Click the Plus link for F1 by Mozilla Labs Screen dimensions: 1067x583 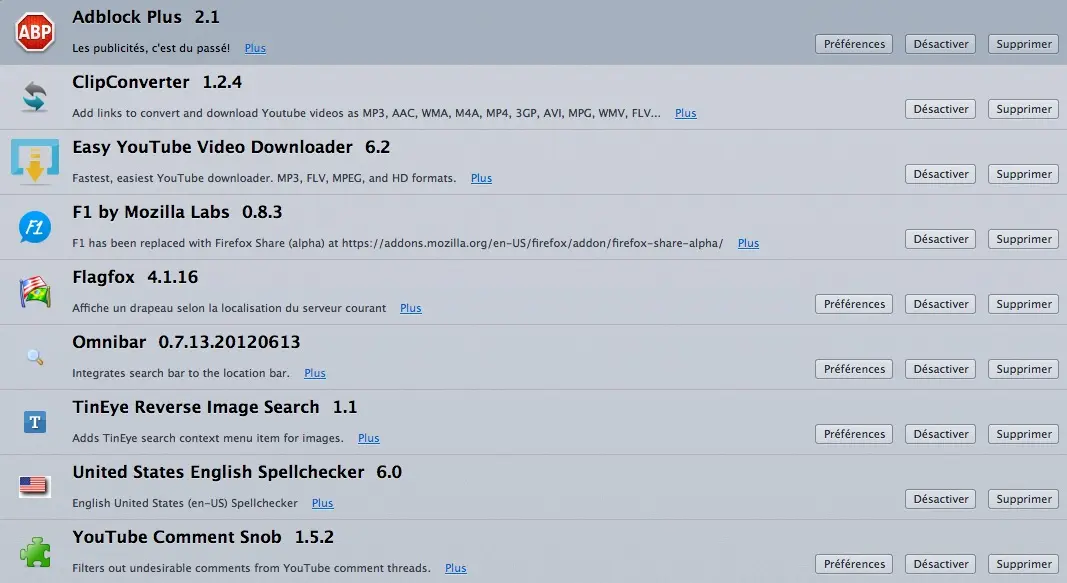[748, 243]
